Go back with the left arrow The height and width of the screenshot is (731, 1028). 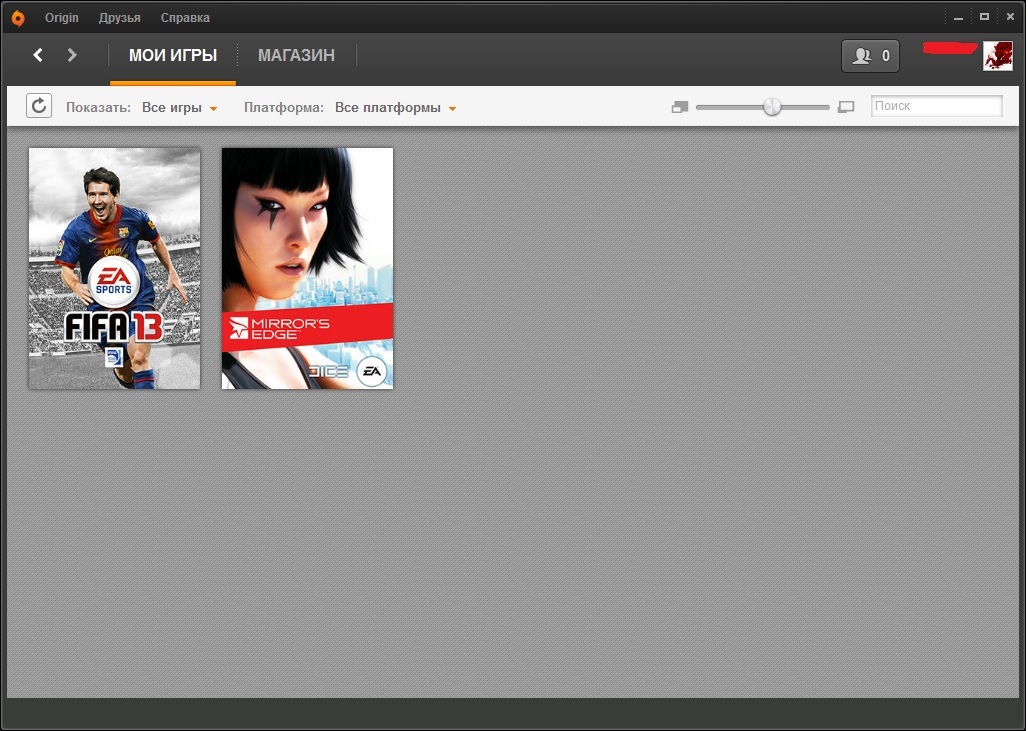38,55
